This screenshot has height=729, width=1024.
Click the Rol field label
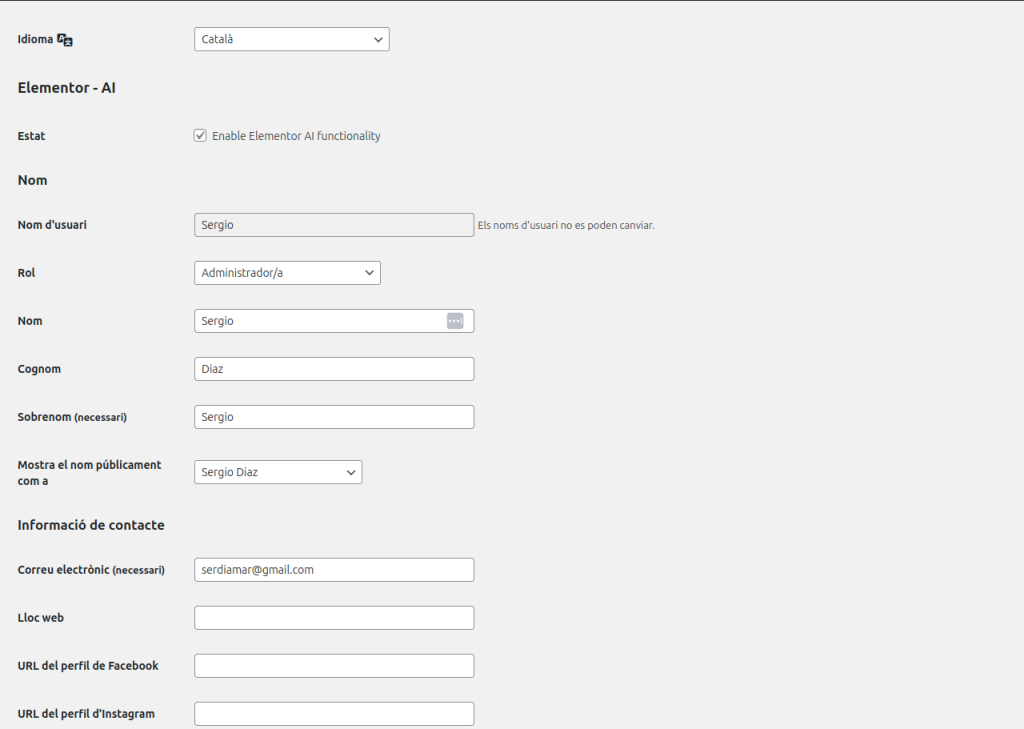26,273
